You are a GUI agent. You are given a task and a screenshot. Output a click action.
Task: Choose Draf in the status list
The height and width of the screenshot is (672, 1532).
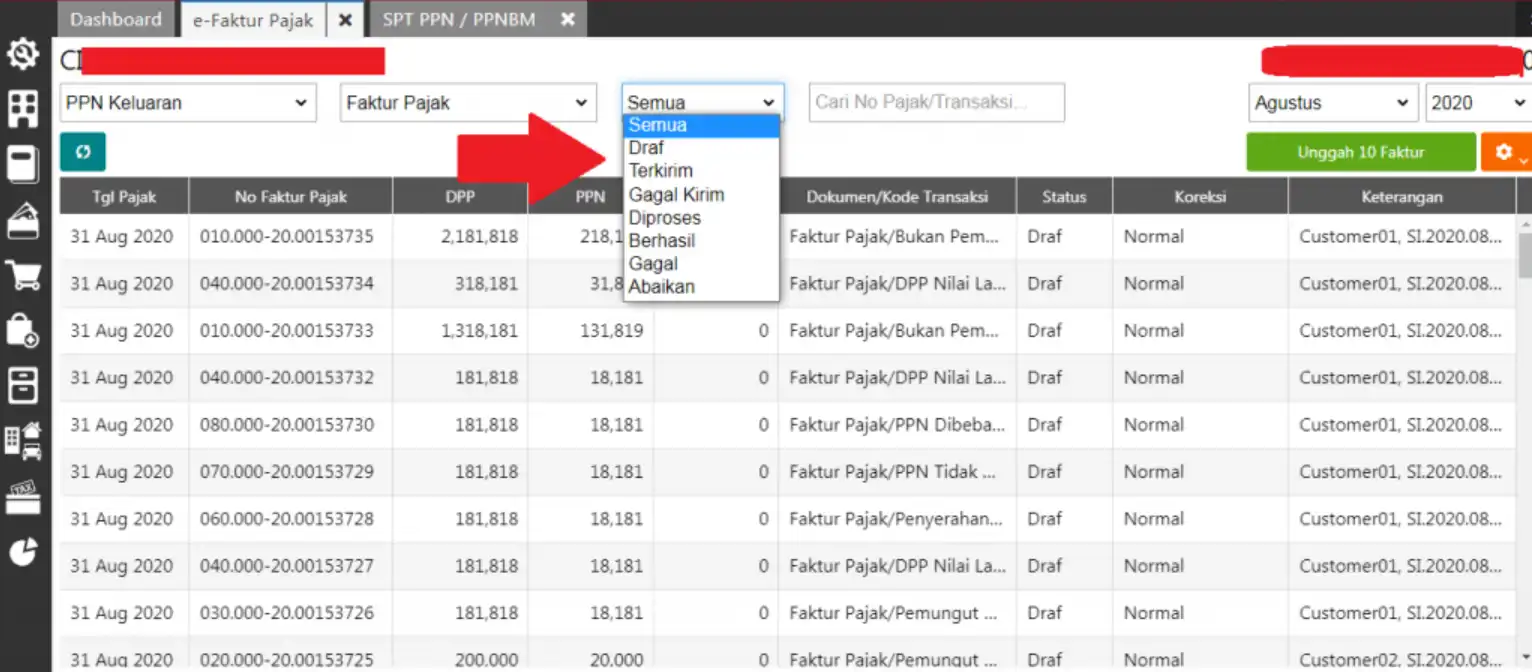pos(700,148)
